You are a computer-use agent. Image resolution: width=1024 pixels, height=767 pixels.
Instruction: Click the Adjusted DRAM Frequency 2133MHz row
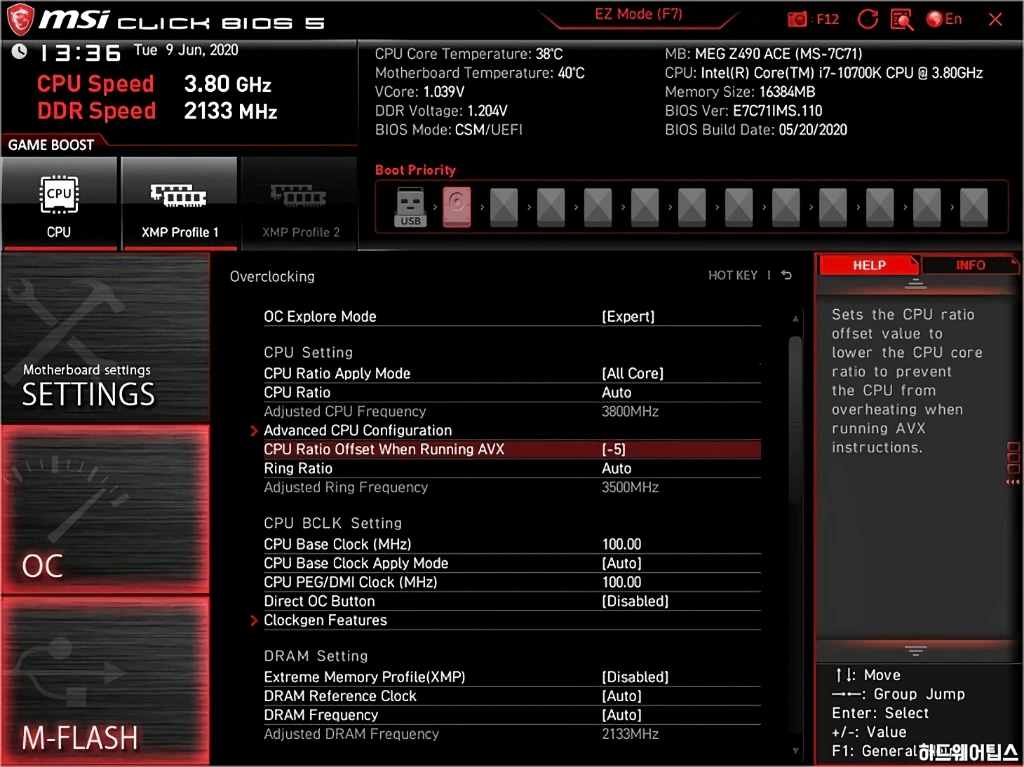click(x=511, y=734)
